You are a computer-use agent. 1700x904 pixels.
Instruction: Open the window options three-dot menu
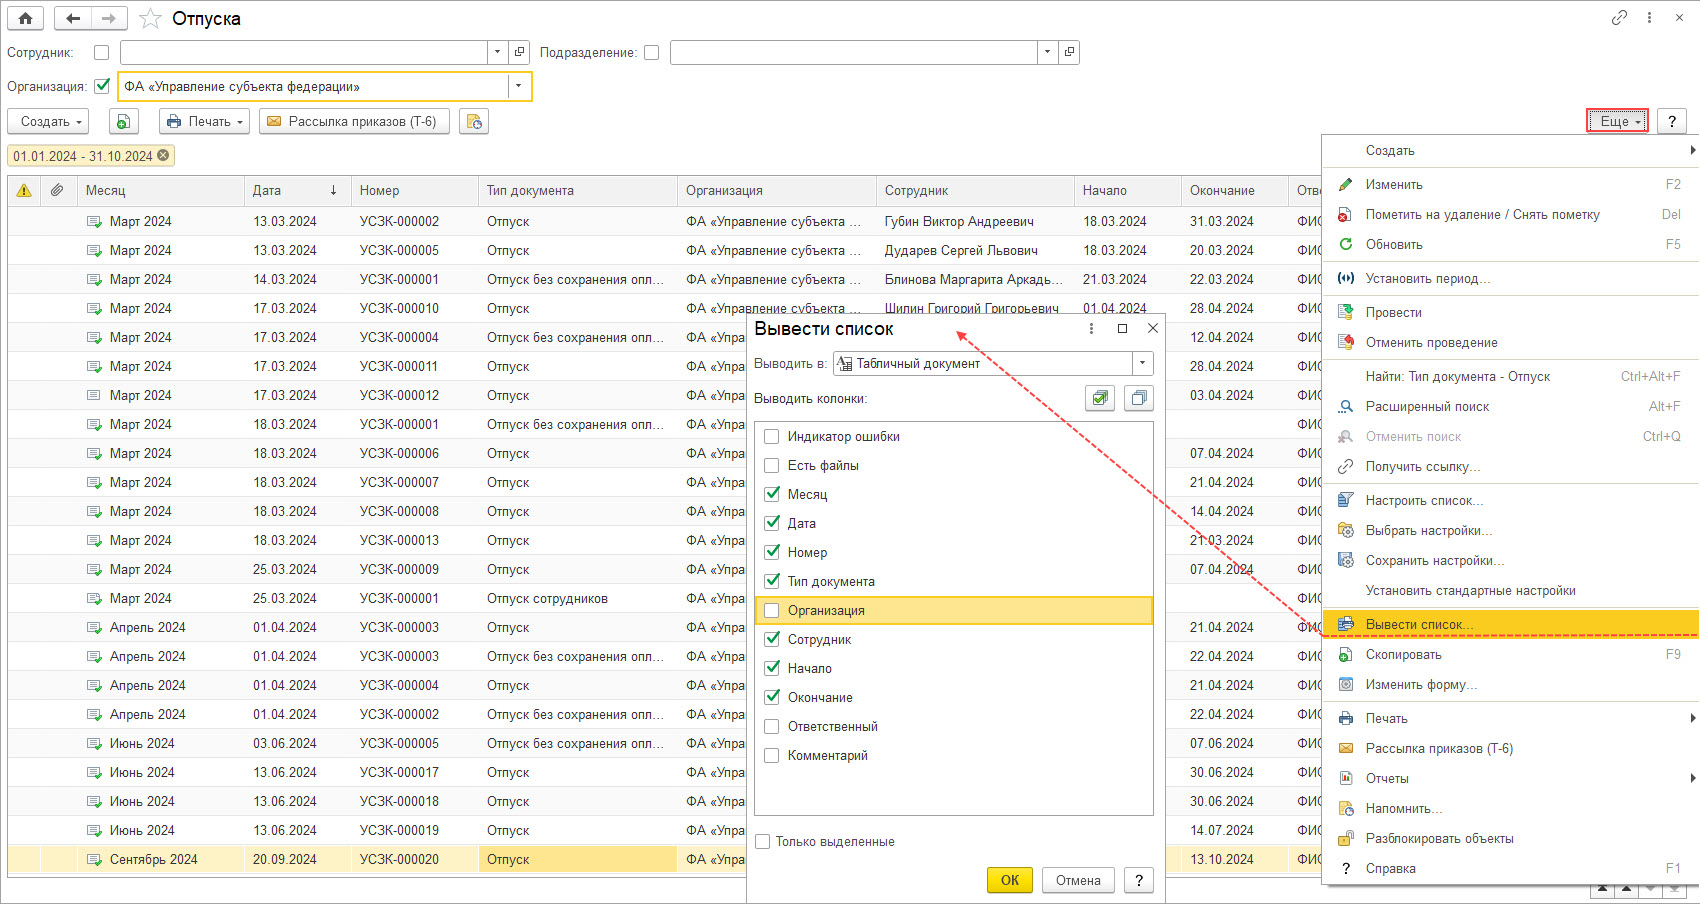(x=1649, y=18)
